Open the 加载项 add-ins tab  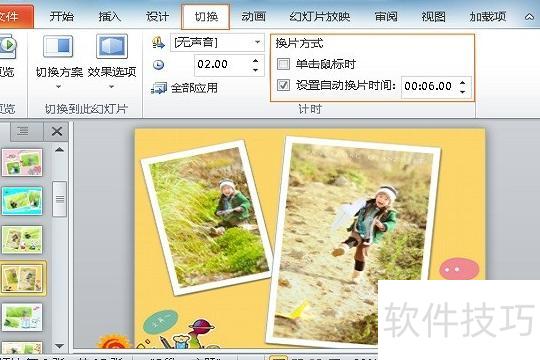pos(487,16)
